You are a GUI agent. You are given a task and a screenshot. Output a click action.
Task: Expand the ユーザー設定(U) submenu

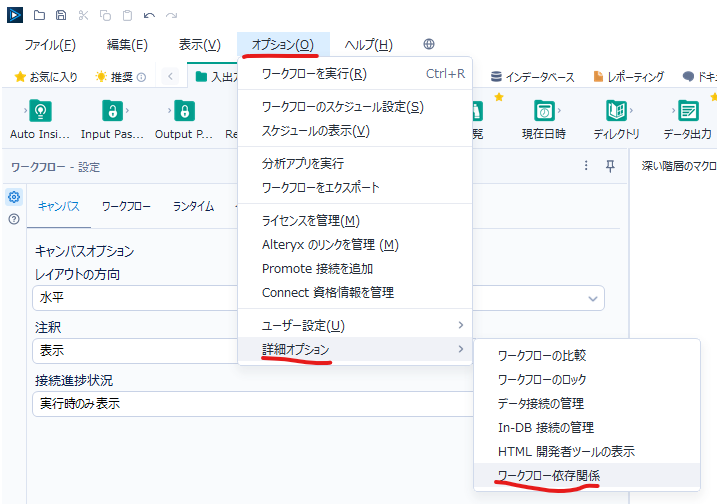355,325
